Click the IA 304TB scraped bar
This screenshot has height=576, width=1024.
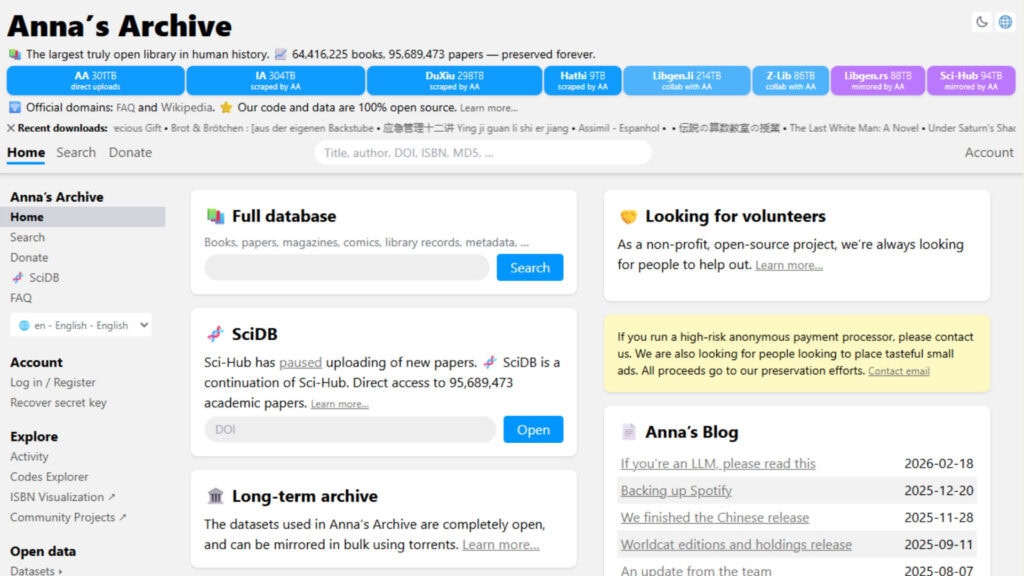(276, 80)
